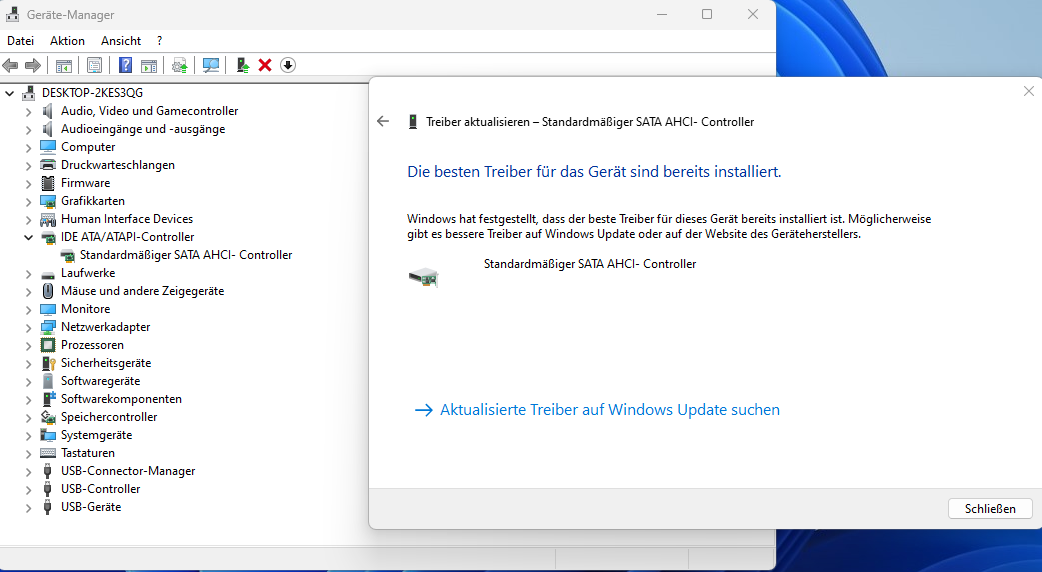
Task: Click the Mäuse und andere Zeigegeräte mouse icon
Action: tap(48, 291)
